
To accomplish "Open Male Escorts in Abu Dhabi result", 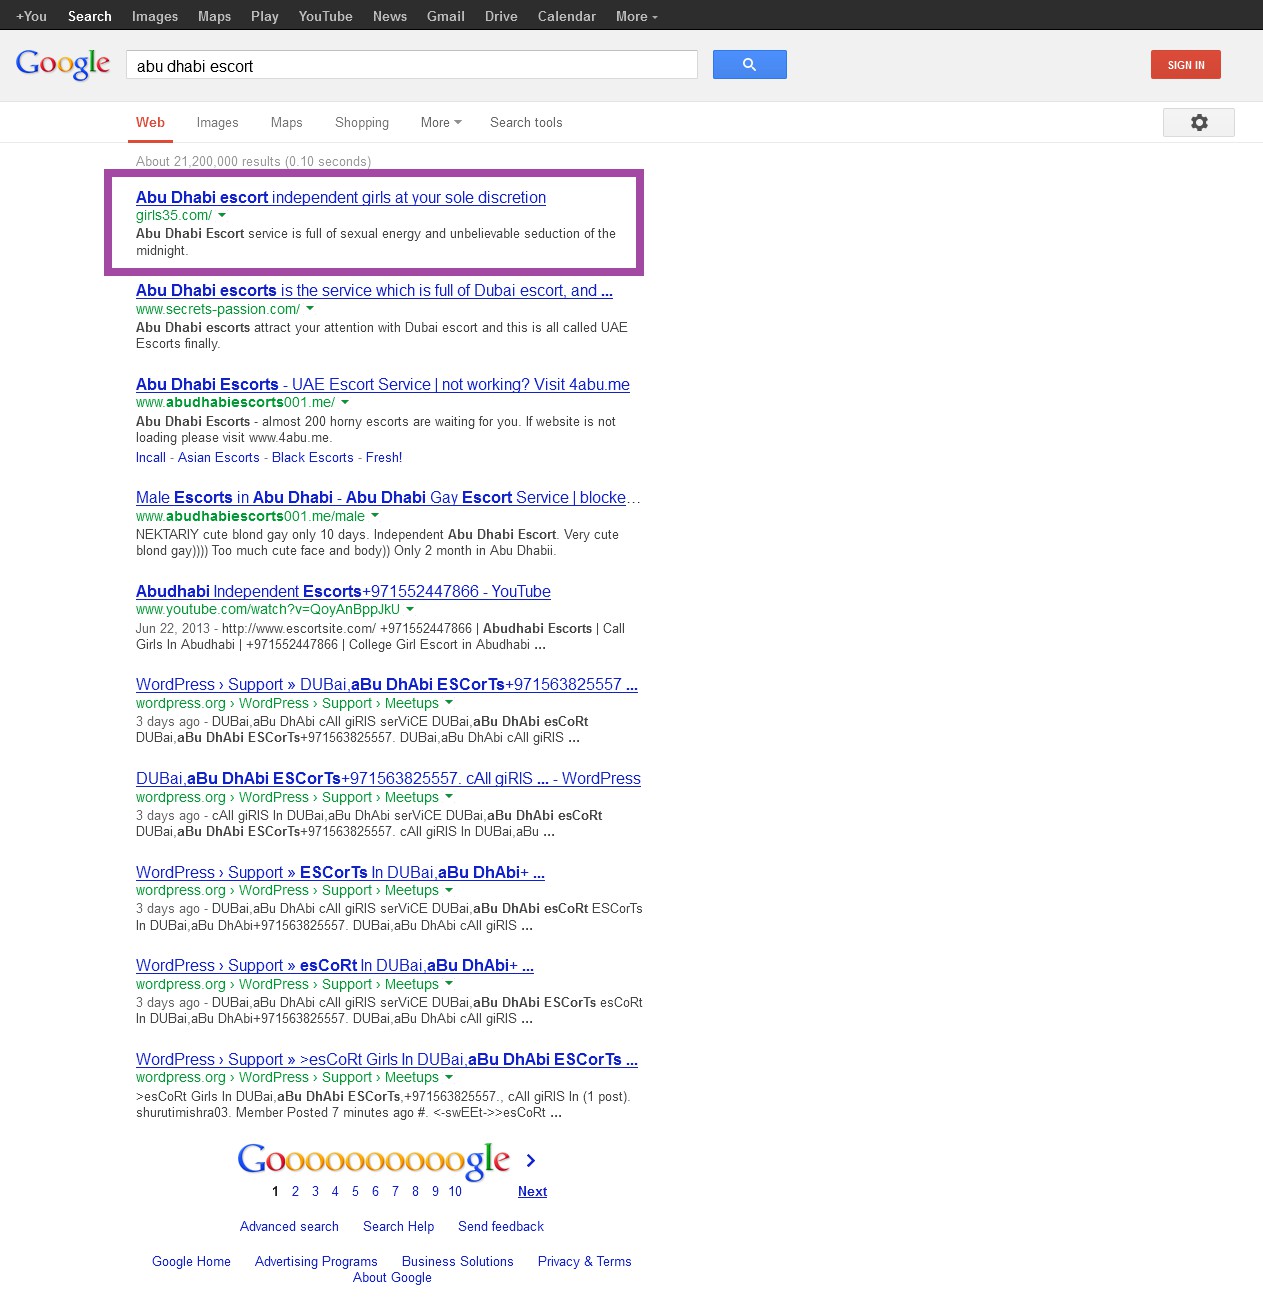I will (x=388, y=497).
